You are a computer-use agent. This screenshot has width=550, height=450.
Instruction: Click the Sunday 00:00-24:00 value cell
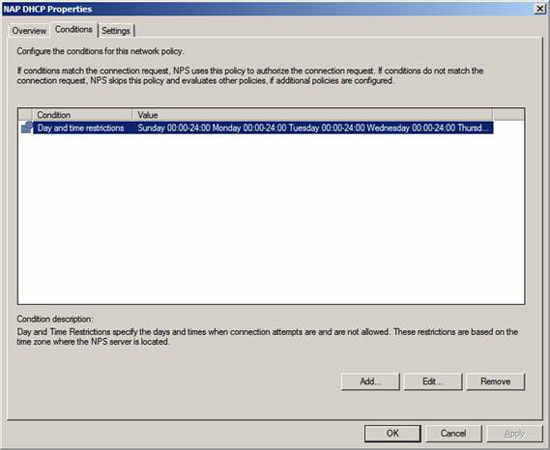point(313,128)
